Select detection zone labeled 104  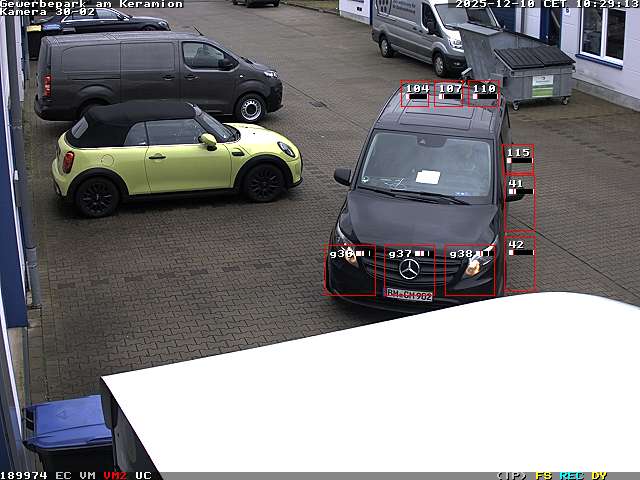[415, 94]
